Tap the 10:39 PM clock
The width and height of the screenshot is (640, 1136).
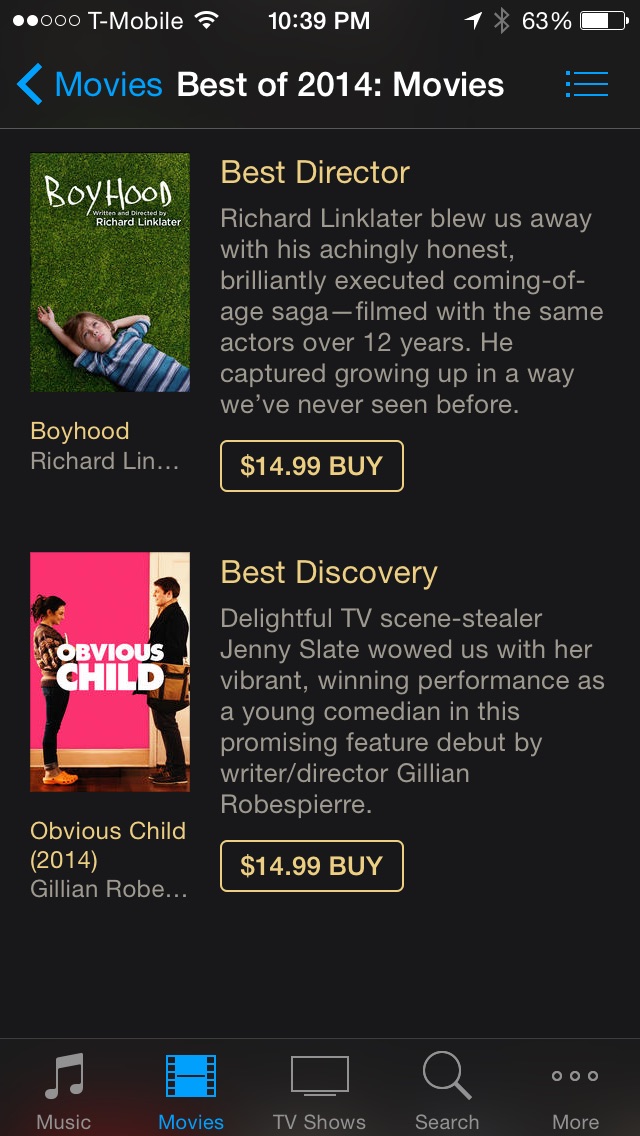319,21
